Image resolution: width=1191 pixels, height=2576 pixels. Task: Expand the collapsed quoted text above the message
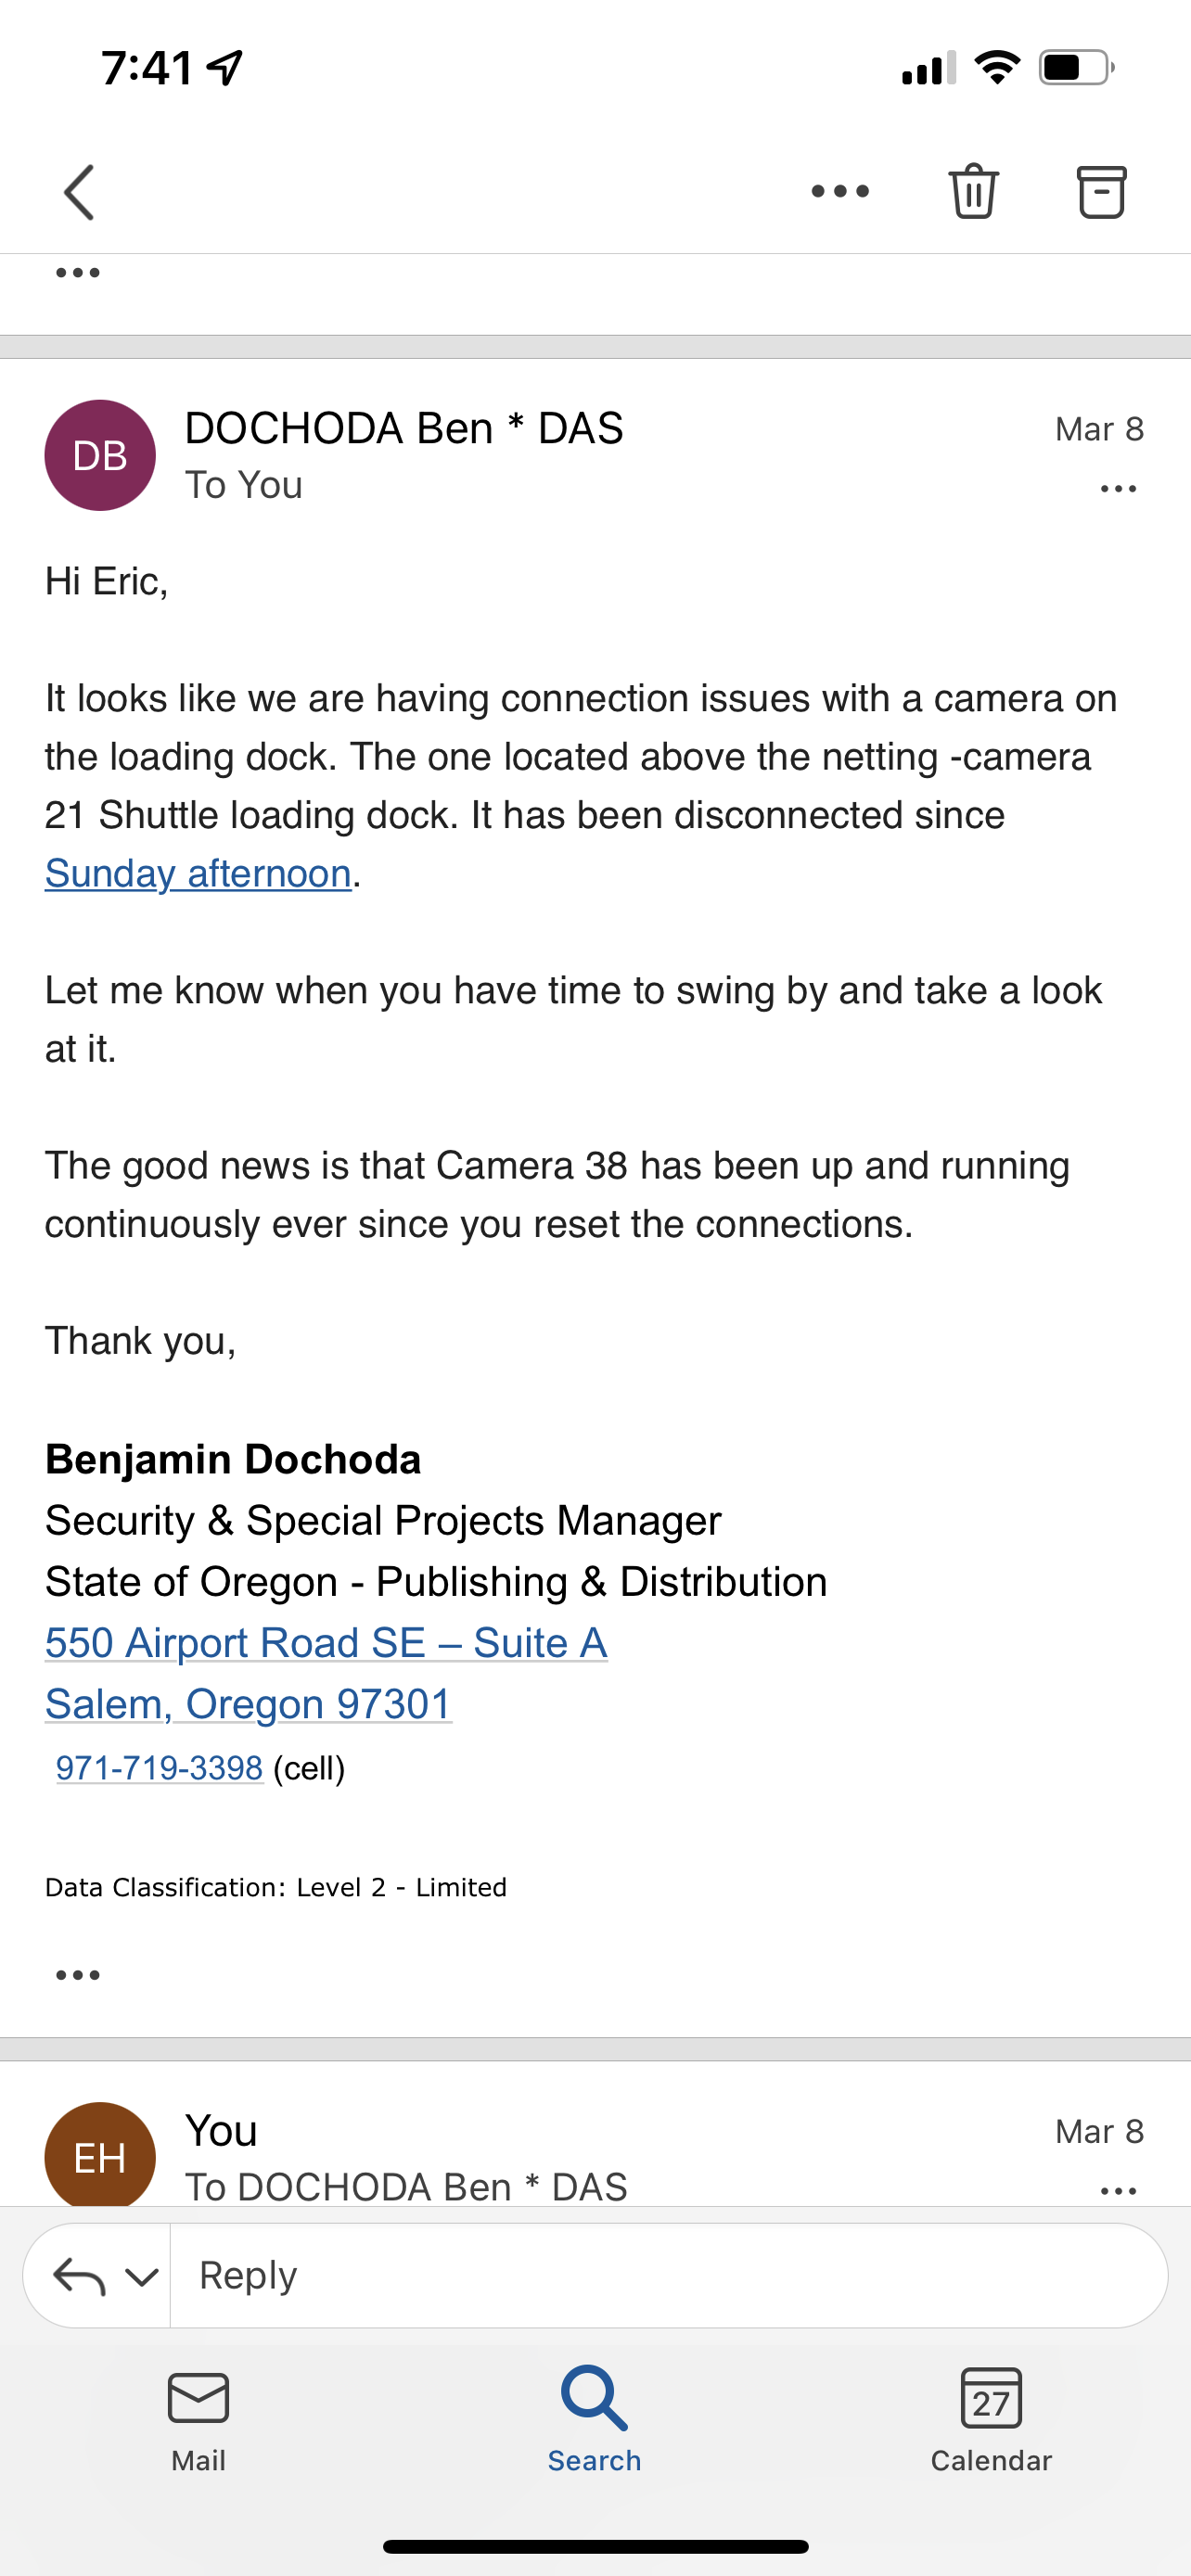78,273
